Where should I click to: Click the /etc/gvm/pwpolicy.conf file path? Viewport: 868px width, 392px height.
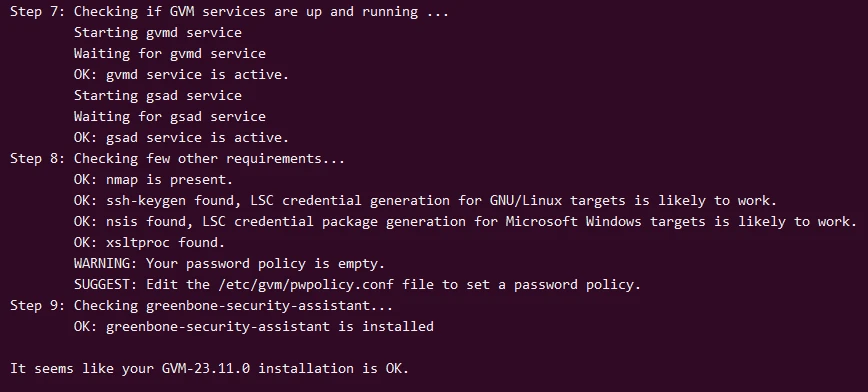[x=306, y=285]
